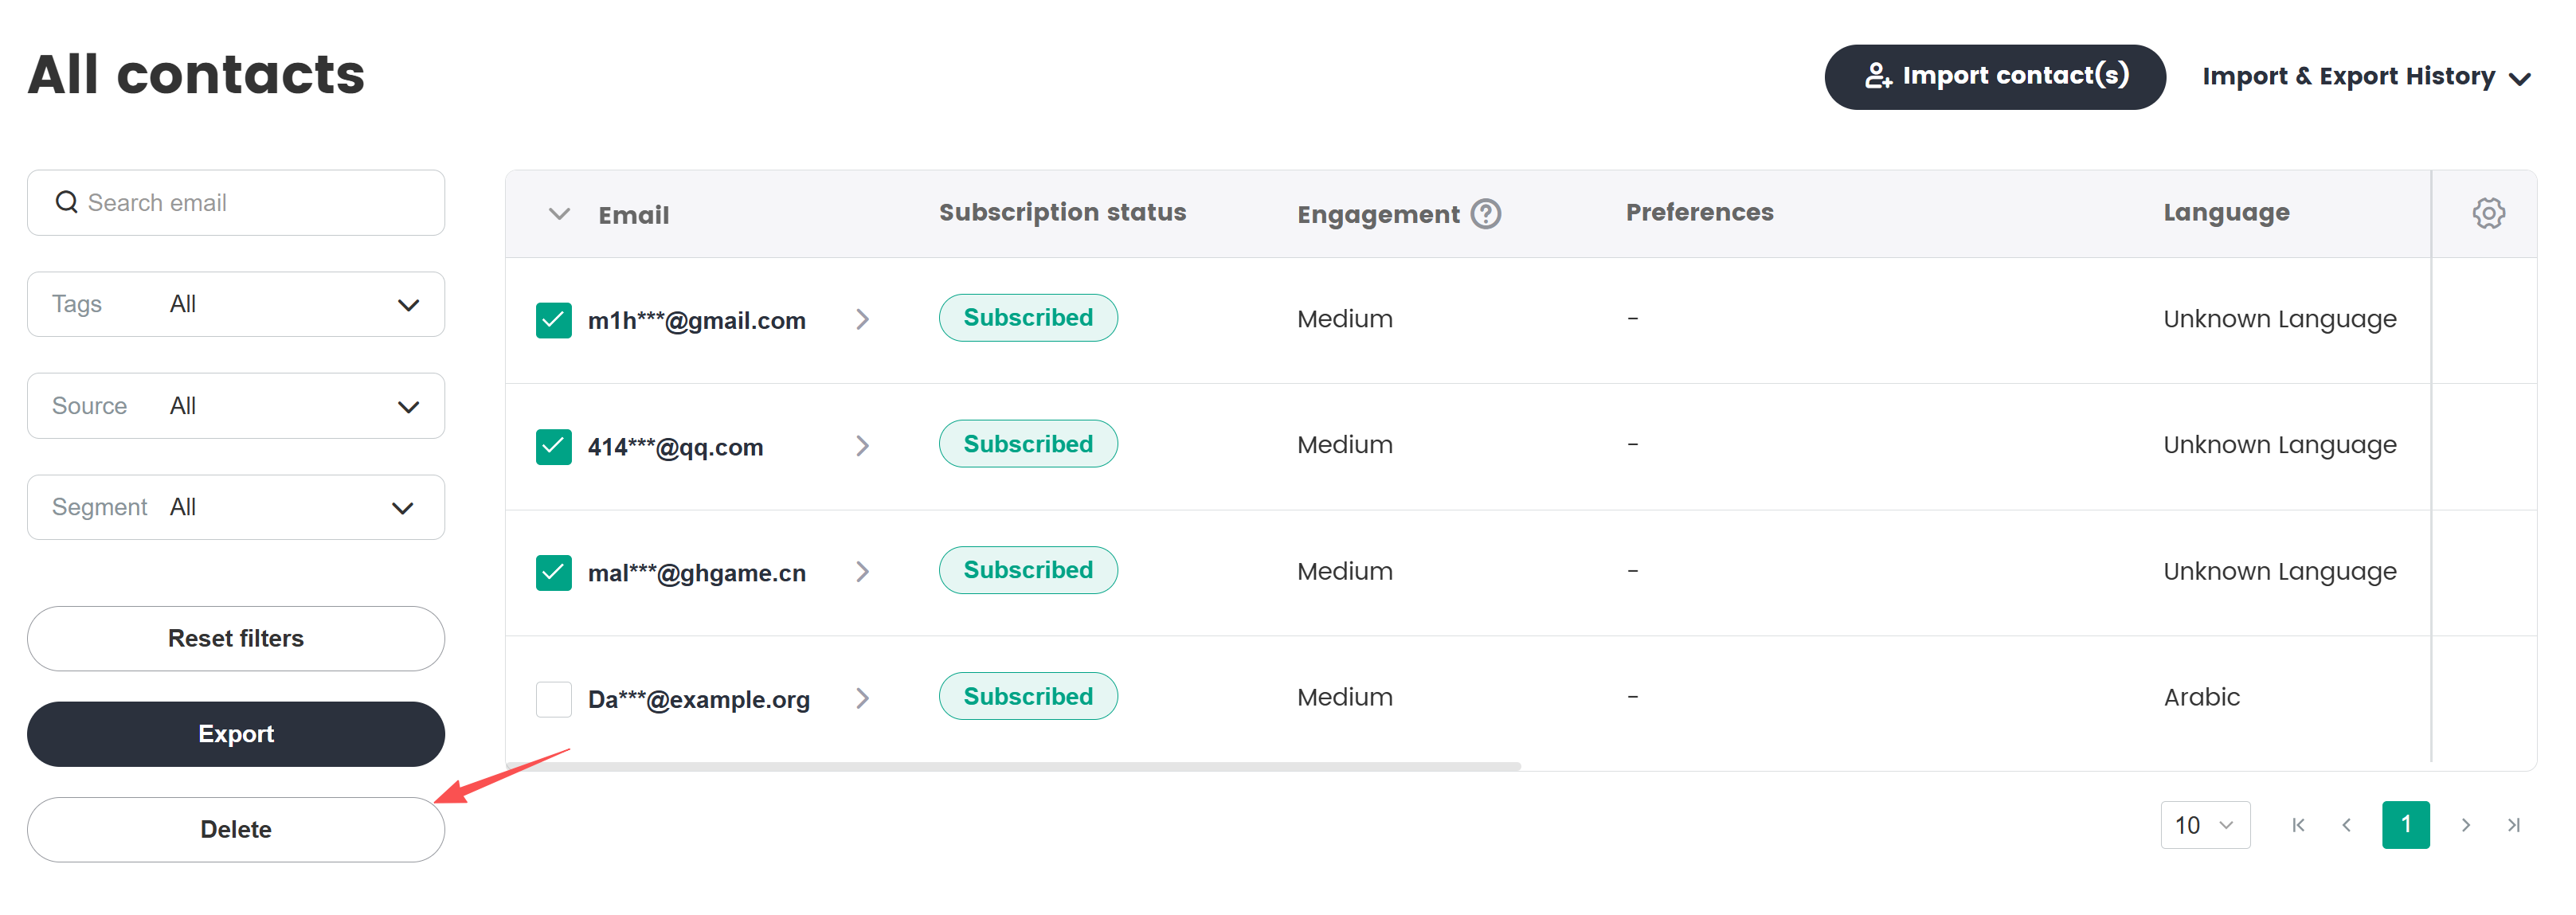Screen dimensions: 2576x915
Task: Expand details arrow next to 414***@qq.com
Action: 863,446
